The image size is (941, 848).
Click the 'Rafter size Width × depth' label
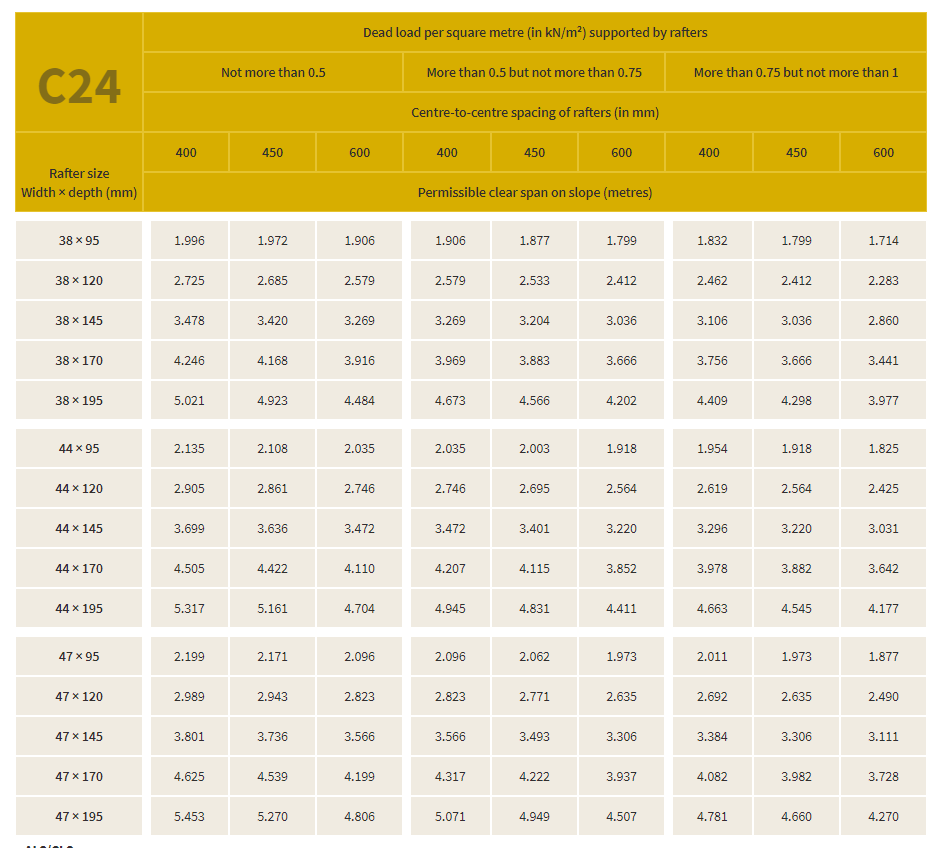[x=79, y=183]
